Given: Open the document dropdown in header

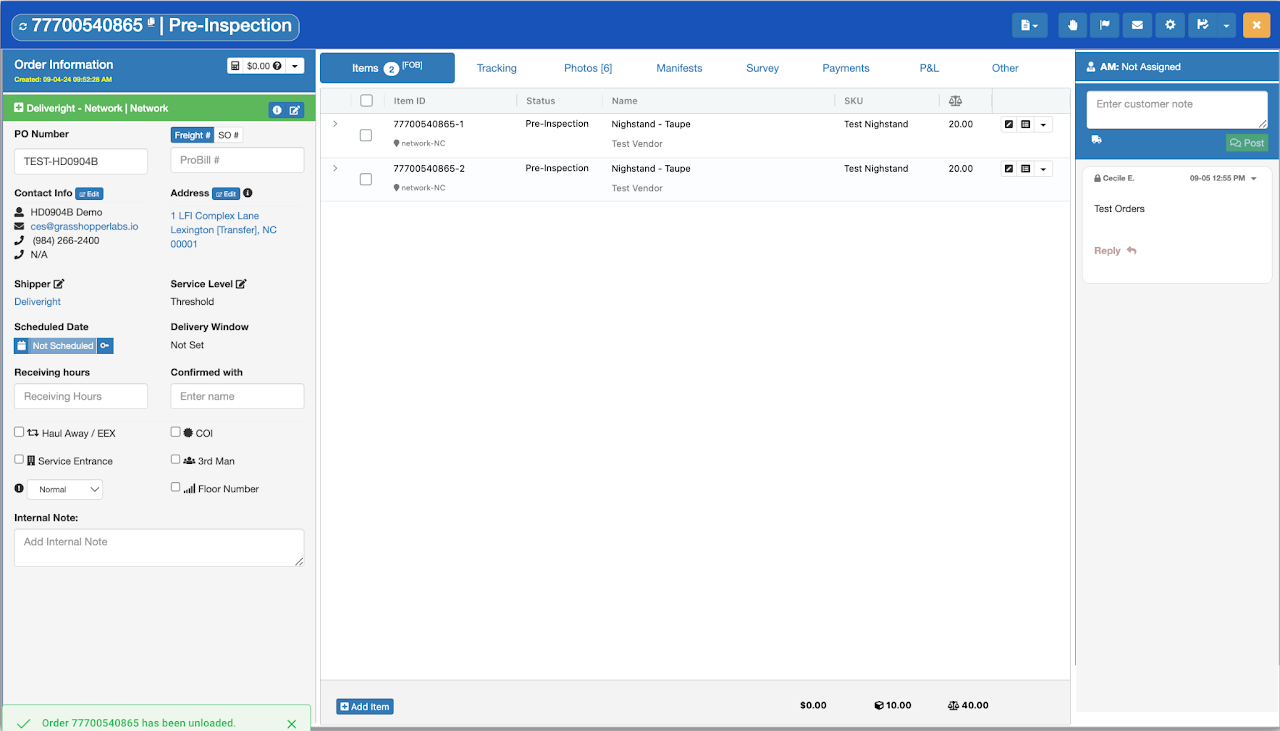Looking at the screenshot, I should click(x=1029, y=25).
